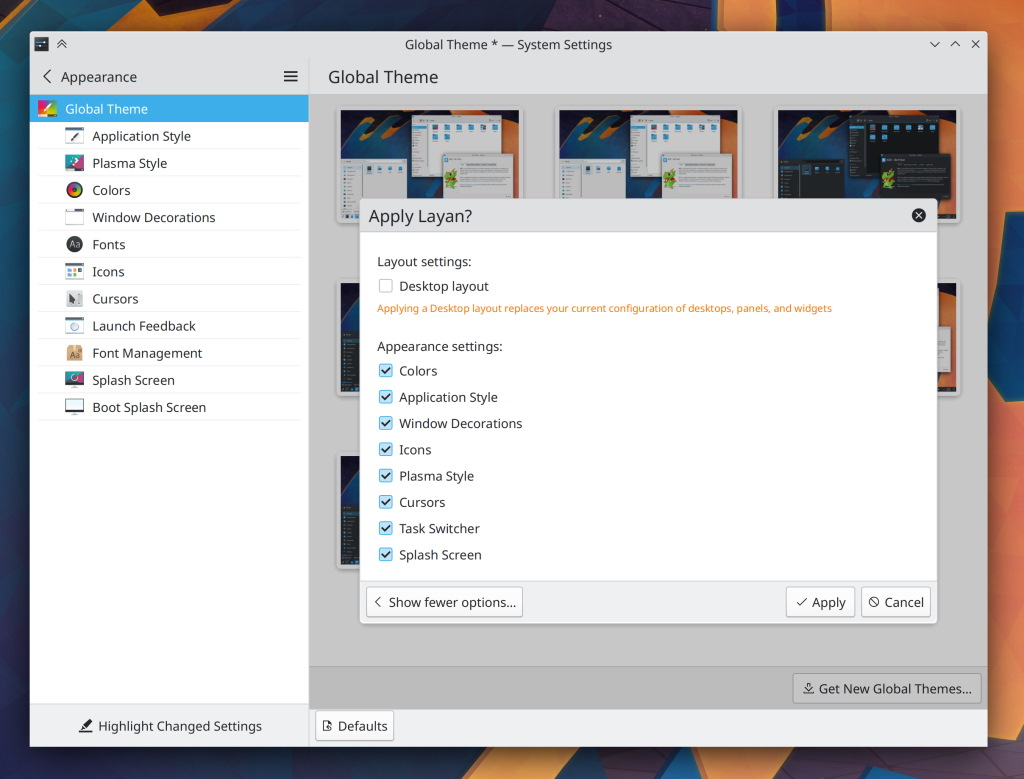Open the Fonts settings icon
The height and width of the screenshot is (779, 1024).
click(73, 244)
